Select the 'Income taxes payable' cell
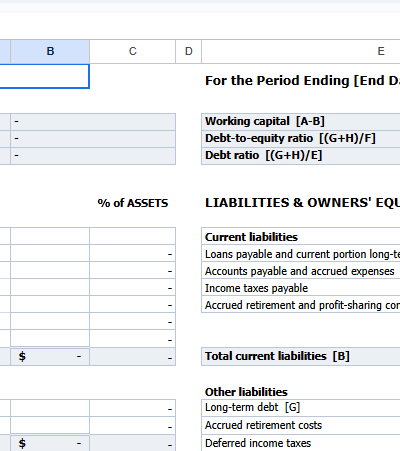This screenshot has height=451, width=400. [x=301, y=288]
